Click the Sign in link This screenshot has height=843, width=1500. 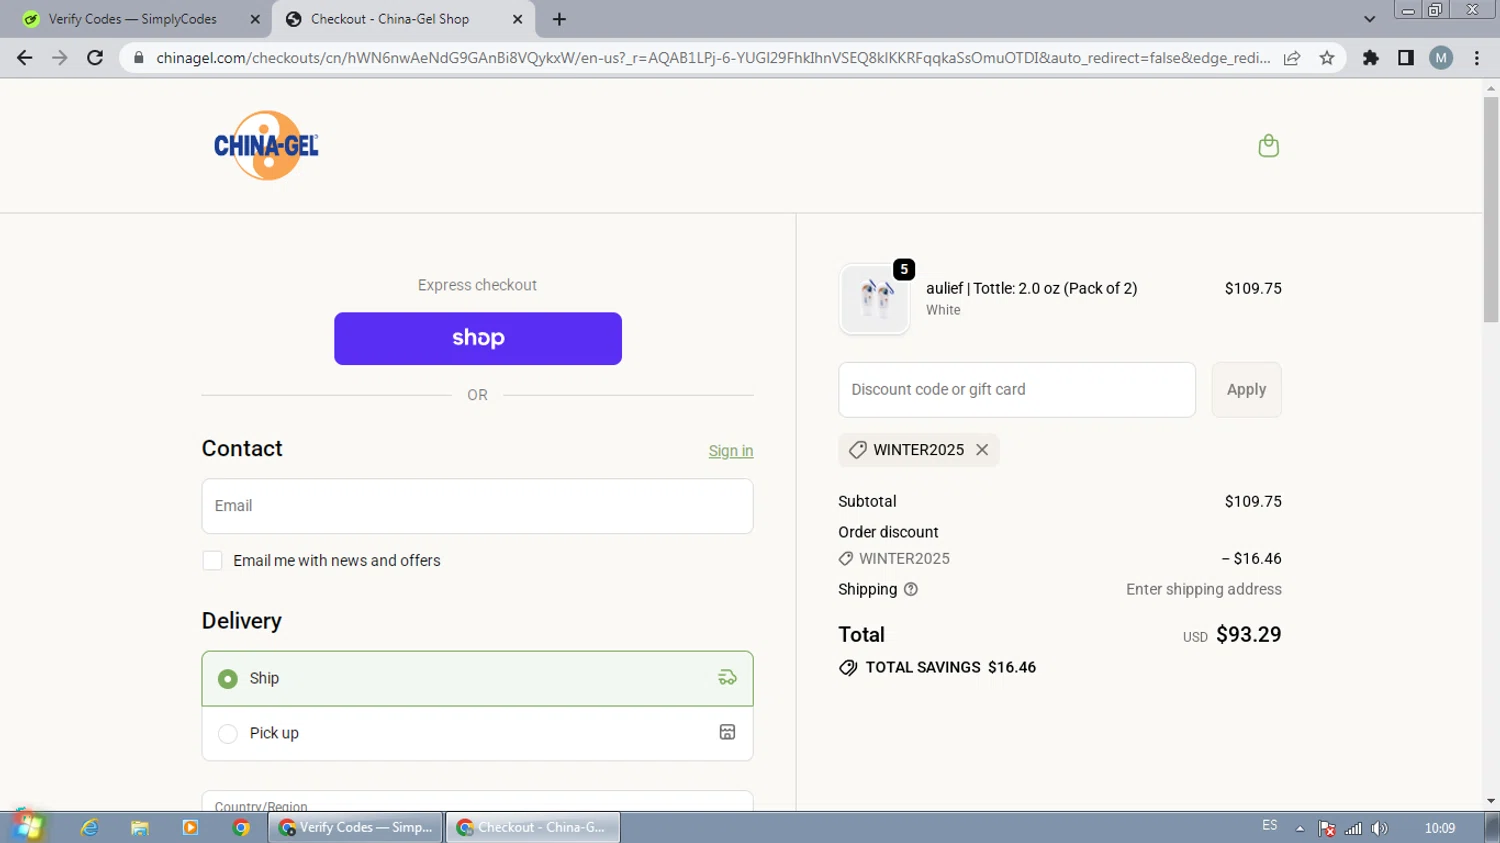(x=731, y=451)
